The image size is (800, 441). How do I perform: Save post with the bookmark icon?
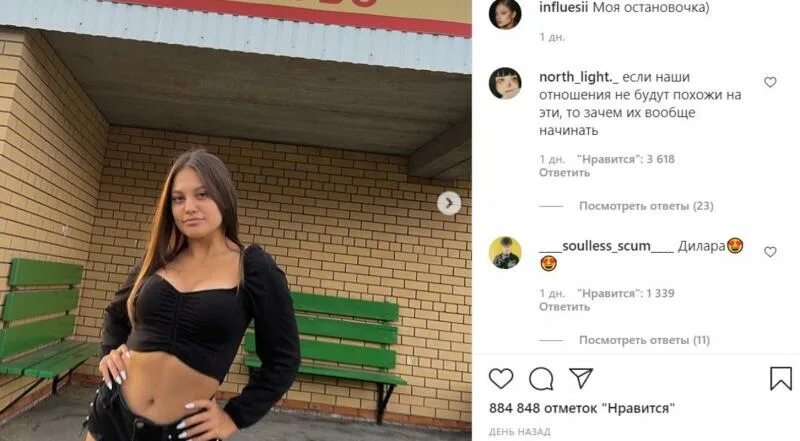(781, 378)
